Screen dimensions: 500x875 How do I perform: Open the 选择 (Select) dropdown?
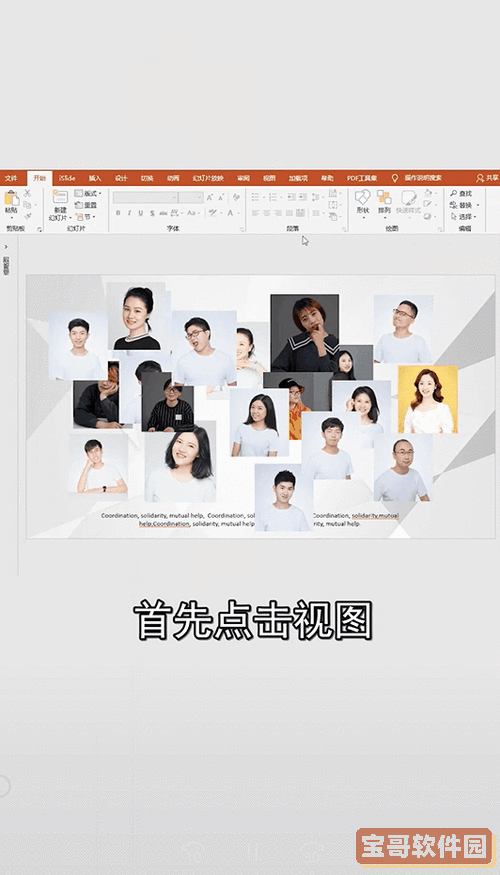pos(463,217)
